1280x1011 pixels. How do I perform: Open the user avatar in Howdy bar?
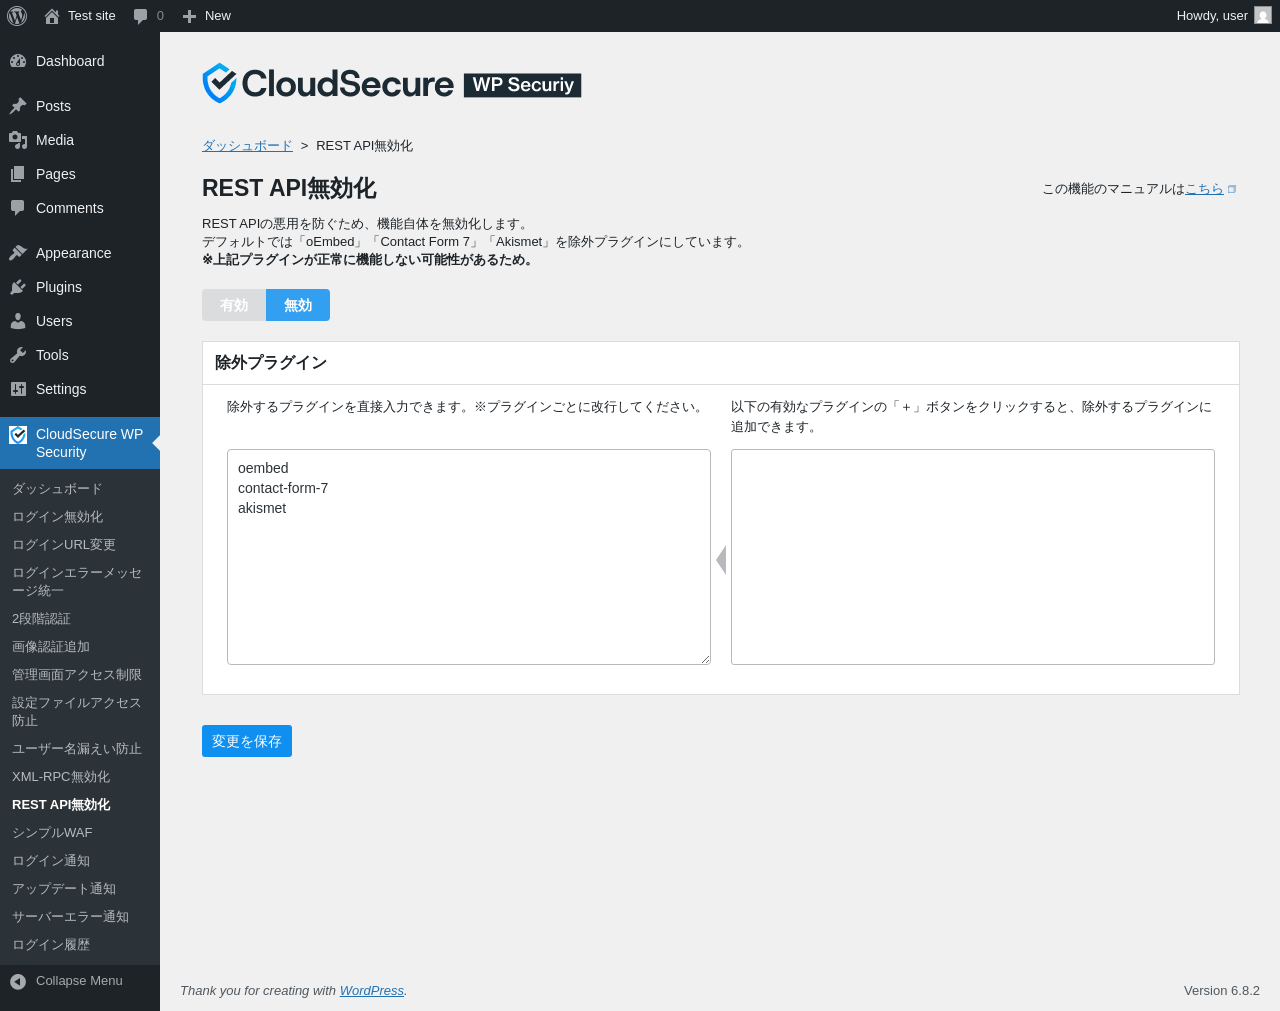[x=1263, y=15]
